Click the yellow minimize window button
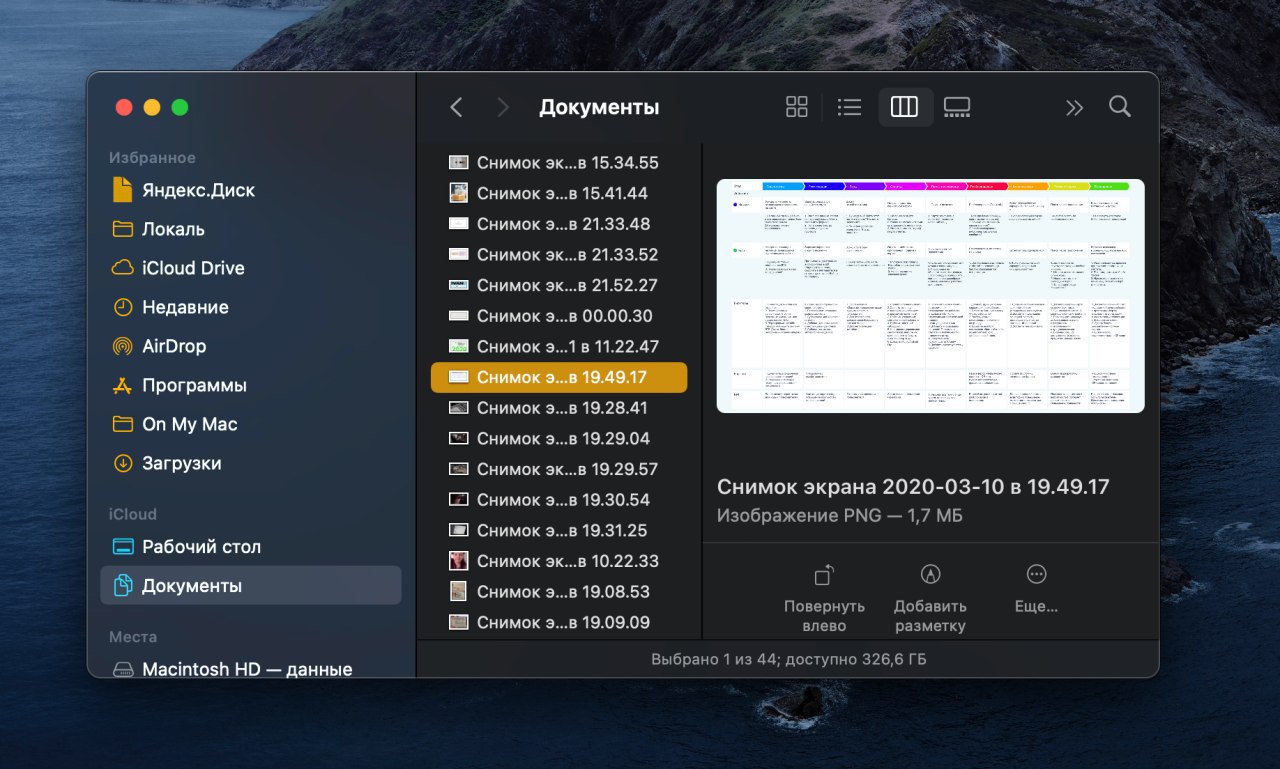1280x769 pixels. tap(152, 107)
